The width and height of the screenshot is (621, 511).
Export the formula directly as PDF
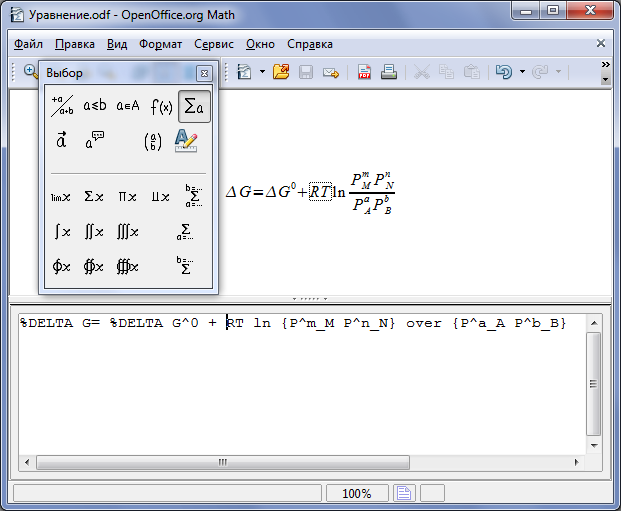pos(364,72)
